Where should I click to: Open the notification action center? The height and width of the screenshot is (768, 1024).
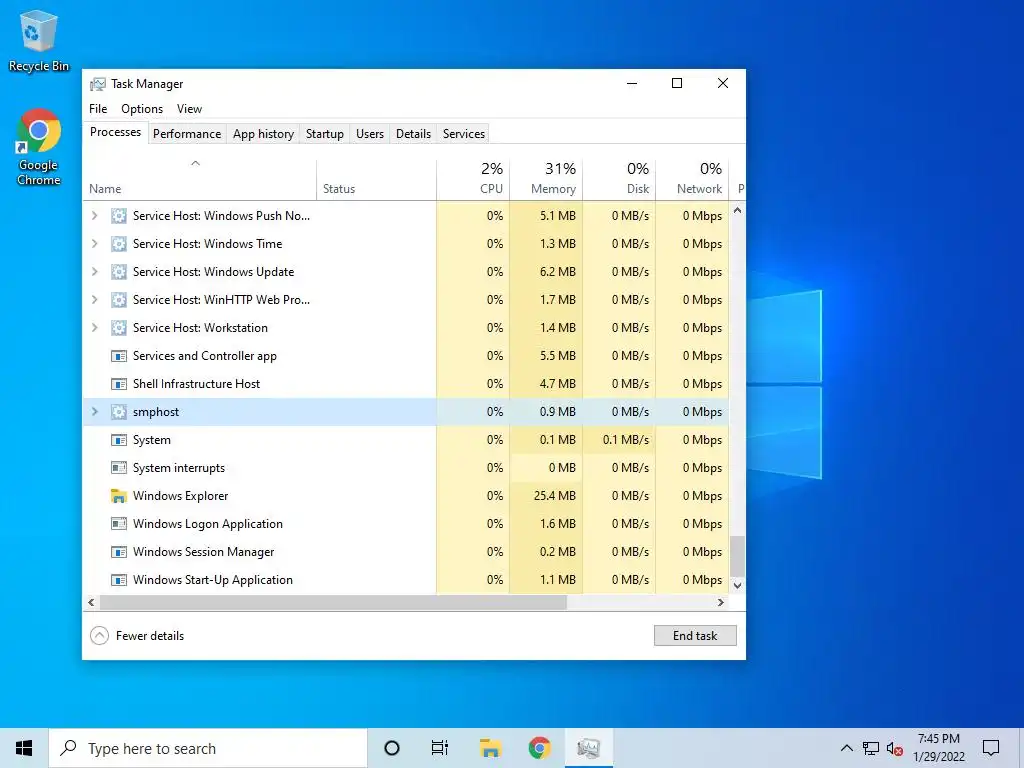point(991,748)
